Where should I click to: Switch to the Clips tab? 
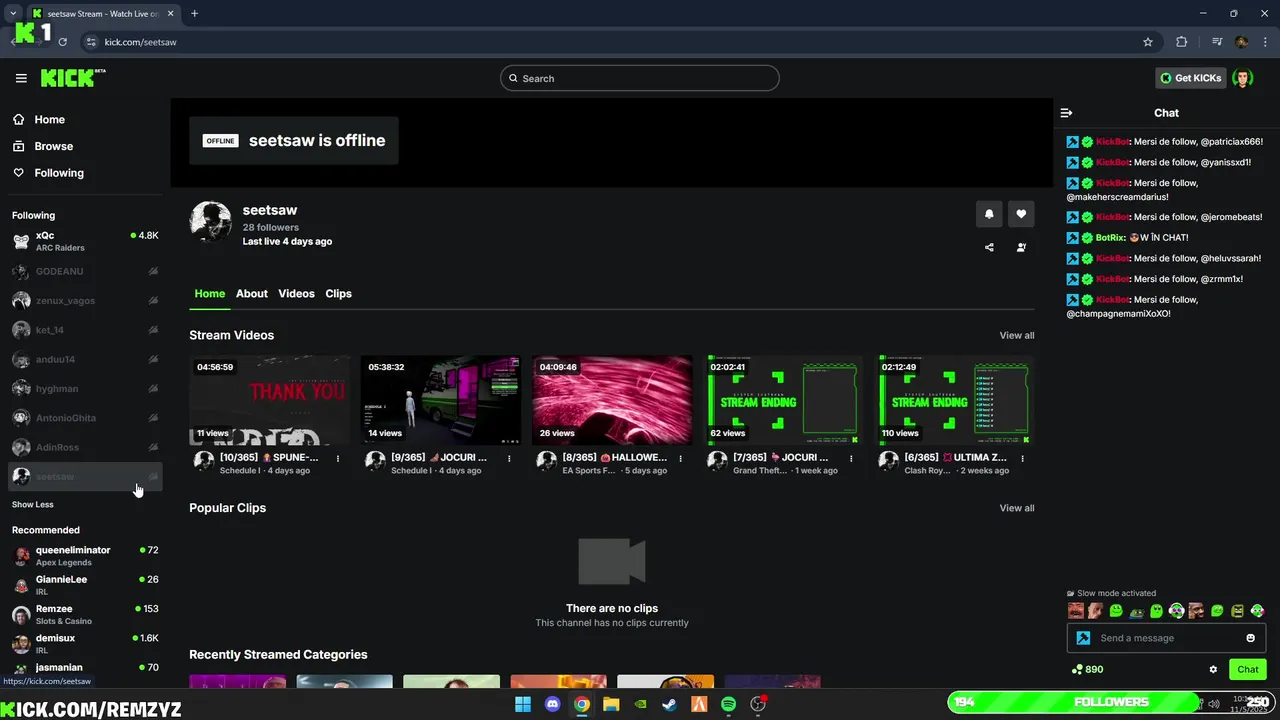(x=338, y=294)
